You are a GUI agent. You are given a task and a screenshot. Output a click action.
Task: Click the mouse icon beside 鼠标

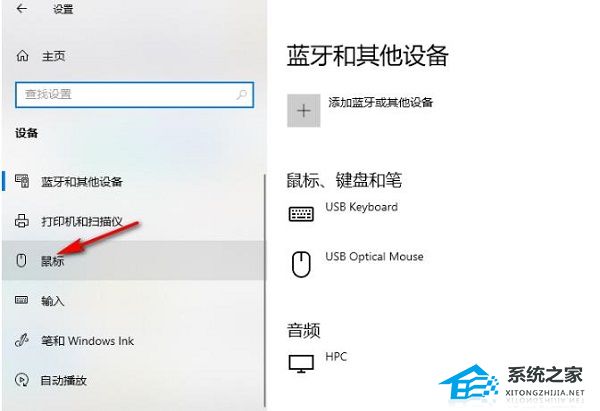(21, 260)
